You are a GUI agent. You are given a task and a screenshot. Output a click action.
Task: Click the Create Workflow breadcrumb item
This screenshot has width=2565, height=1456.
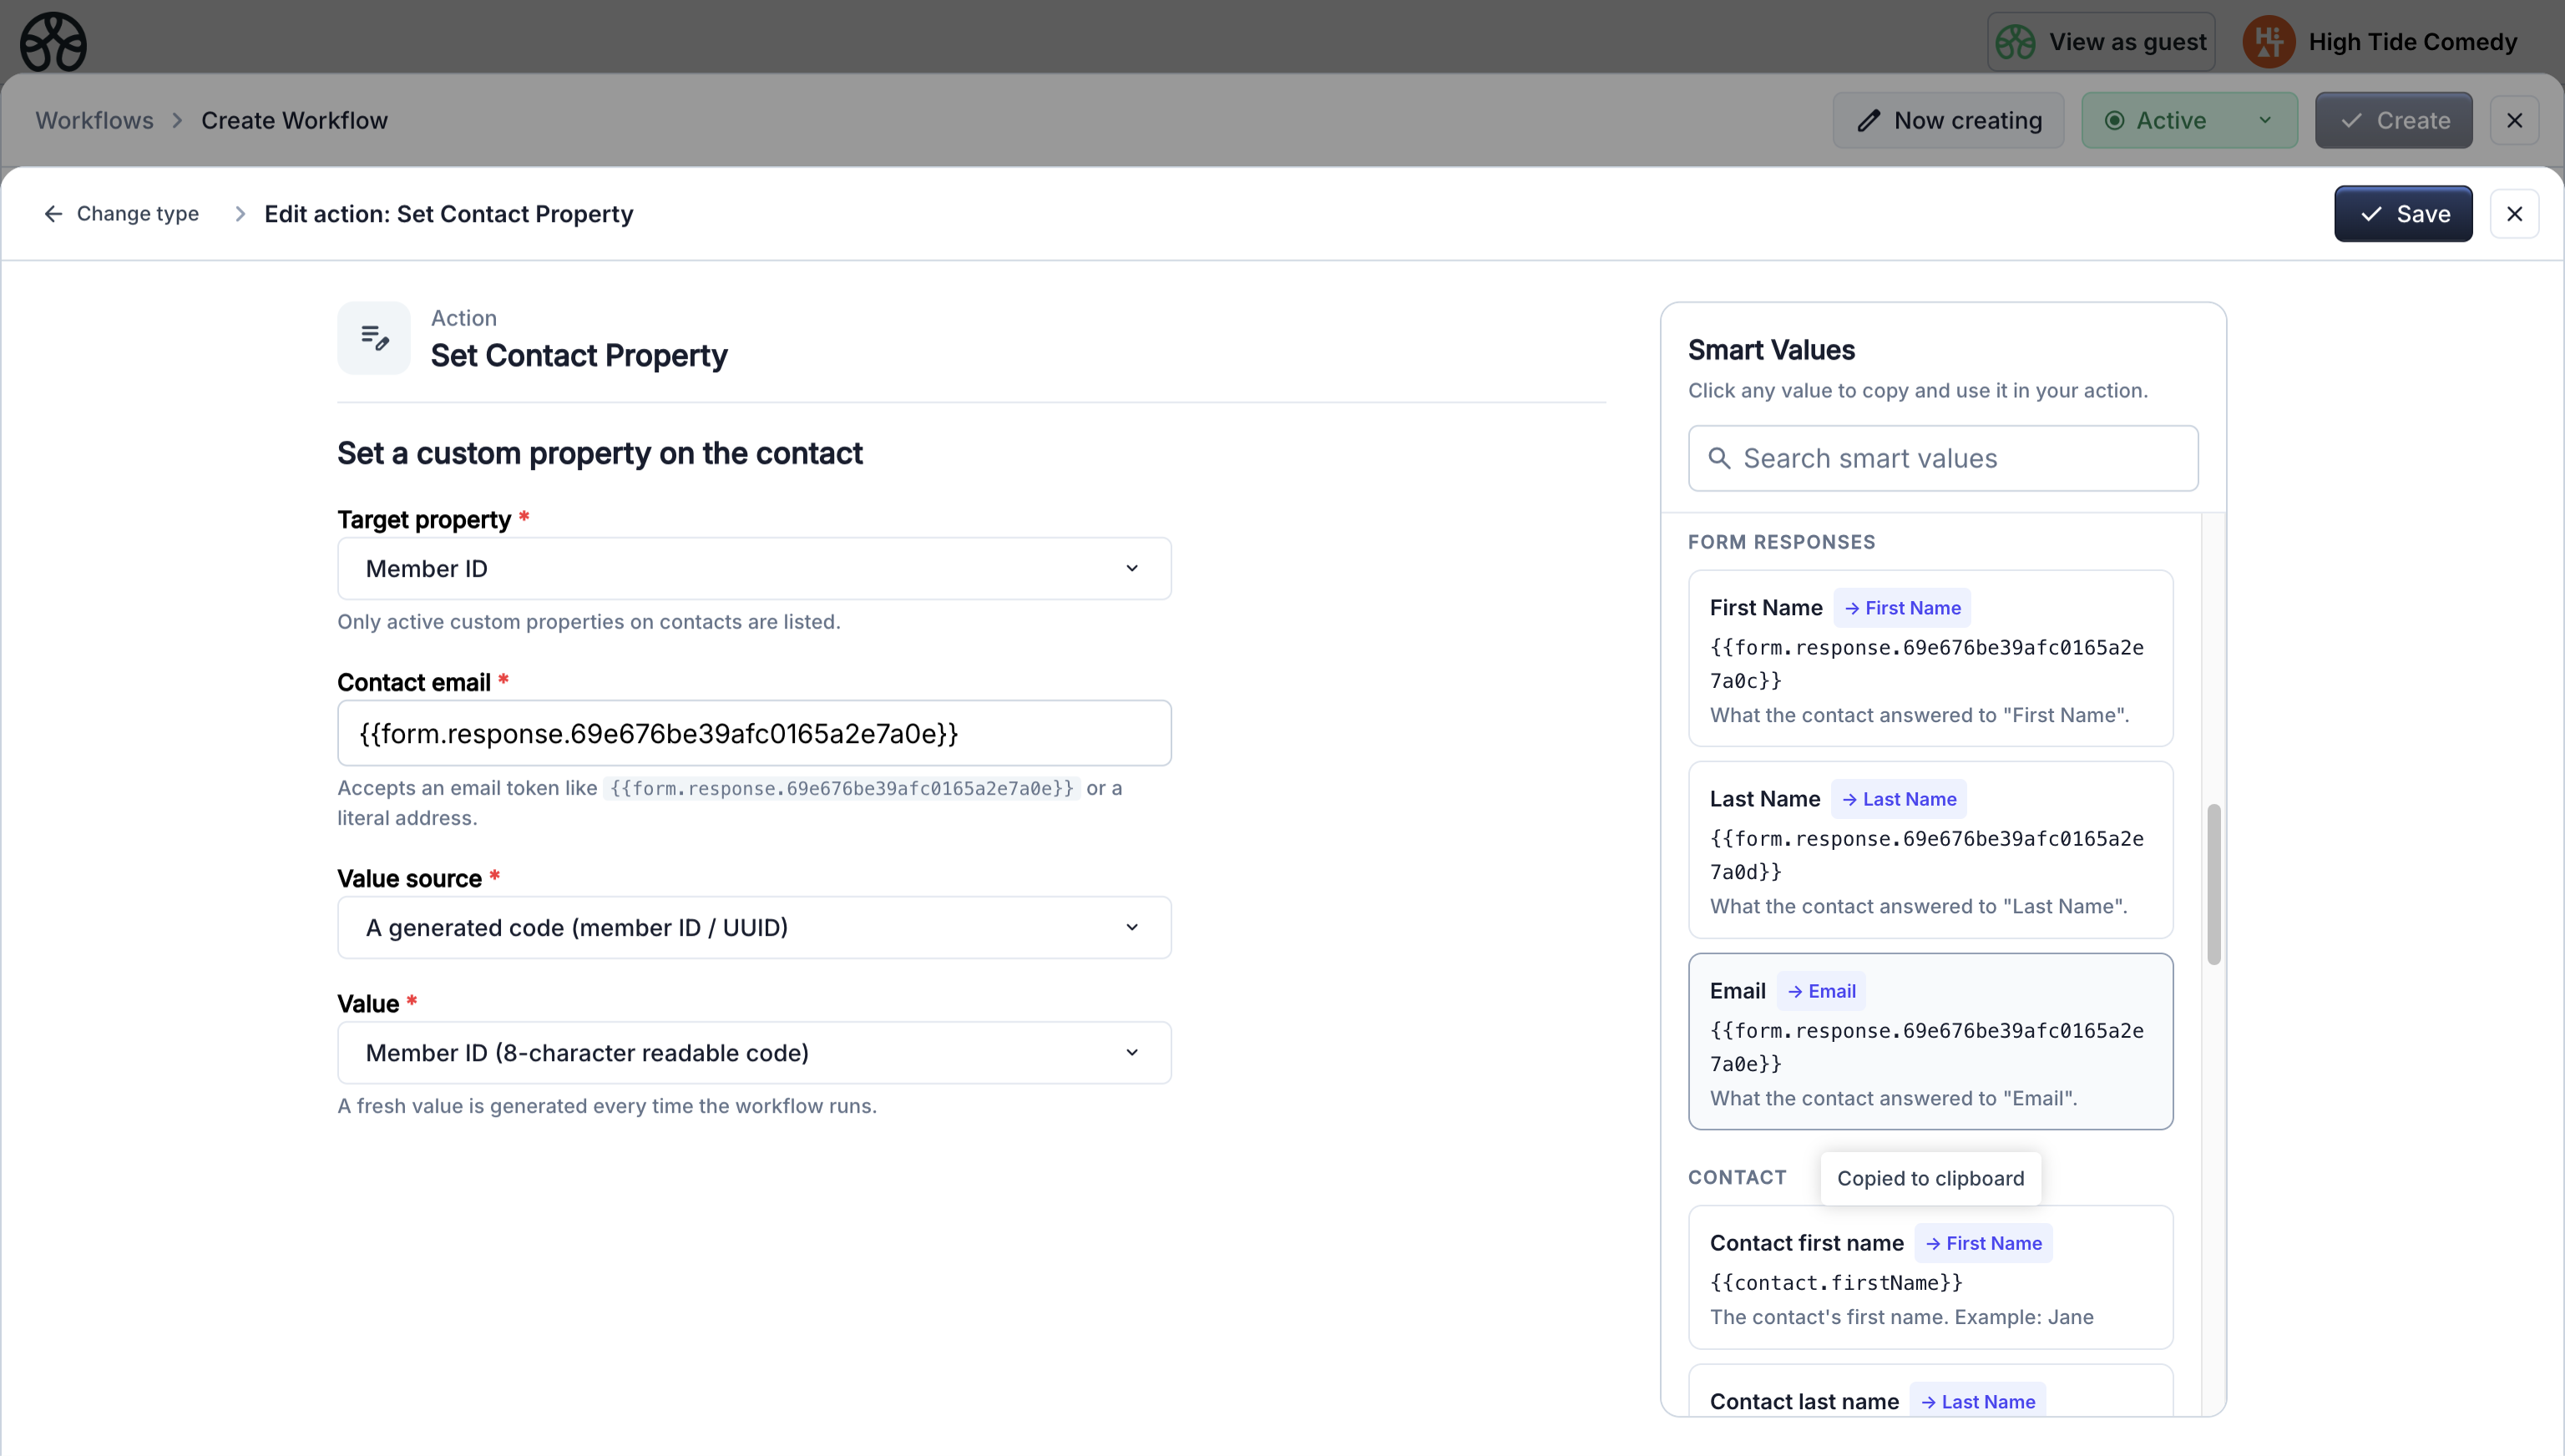coord(294,120)
